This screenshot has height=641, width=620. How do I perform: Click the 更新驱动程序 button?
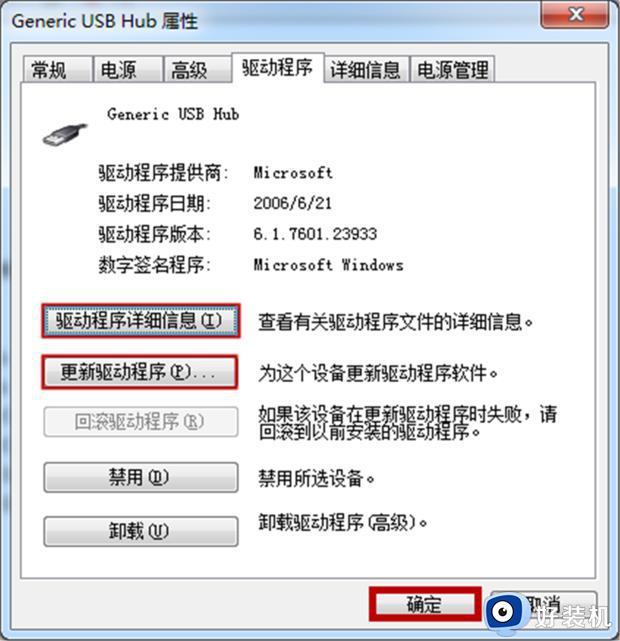coord(140,372)
